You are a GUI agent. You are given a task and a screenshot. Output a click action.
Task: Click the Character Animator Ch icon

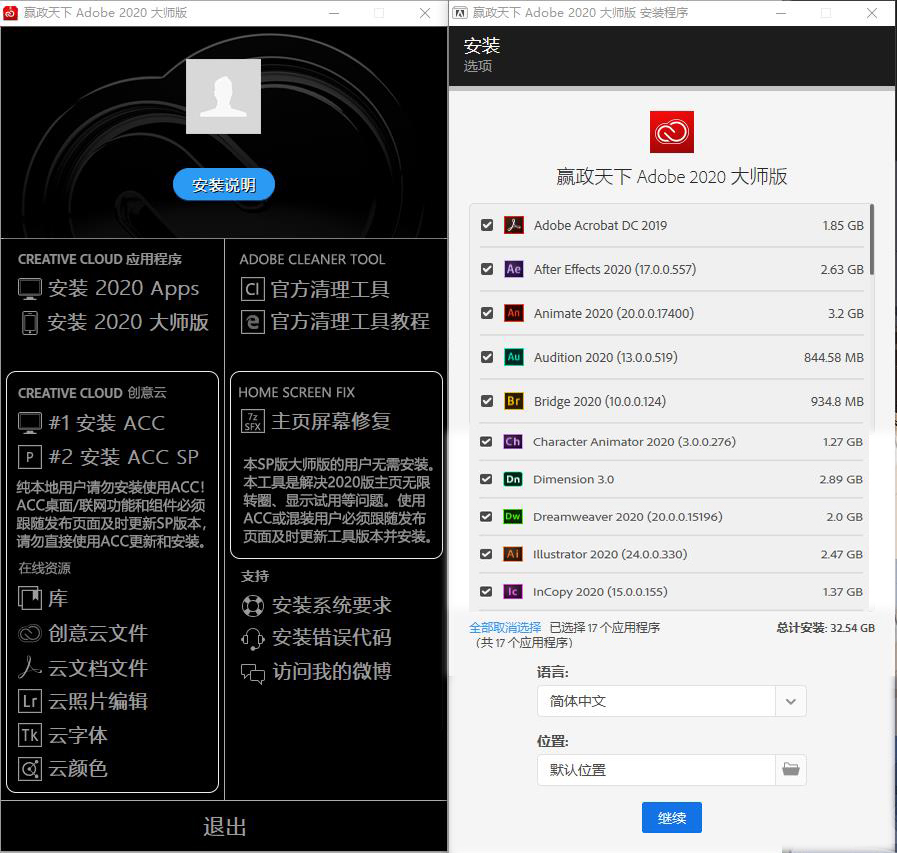point(513,442)
